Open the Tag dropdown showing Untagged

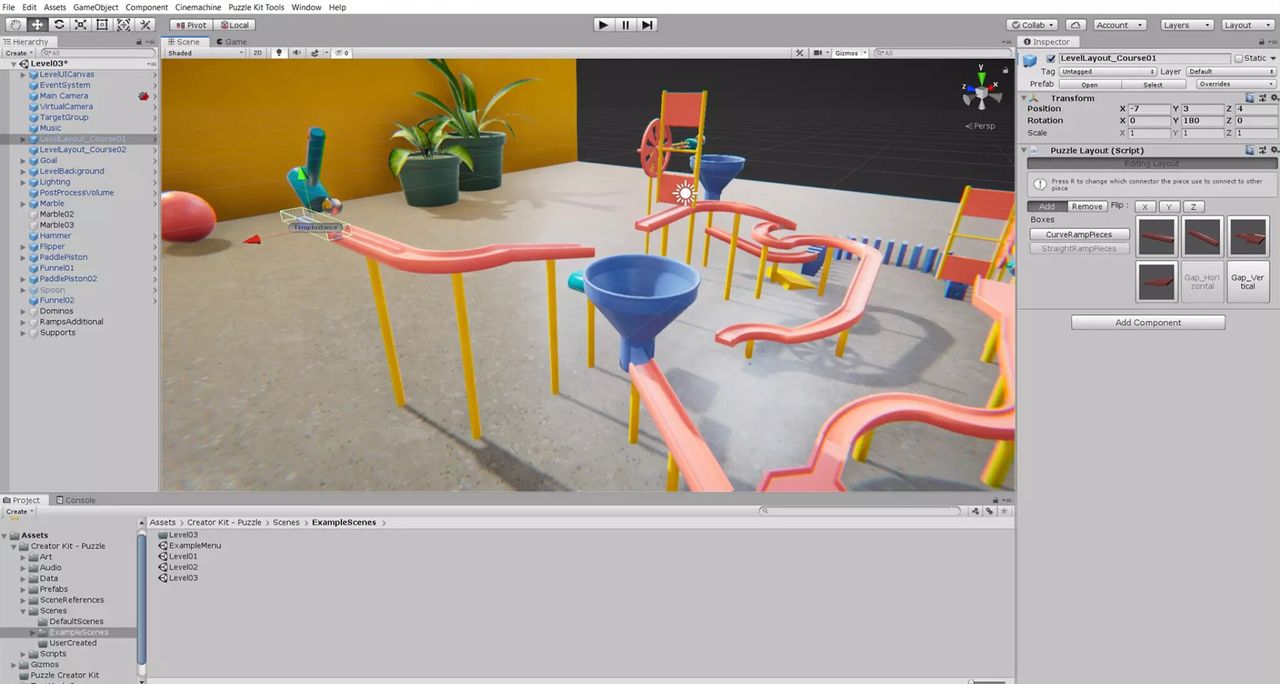[1108, 72]
